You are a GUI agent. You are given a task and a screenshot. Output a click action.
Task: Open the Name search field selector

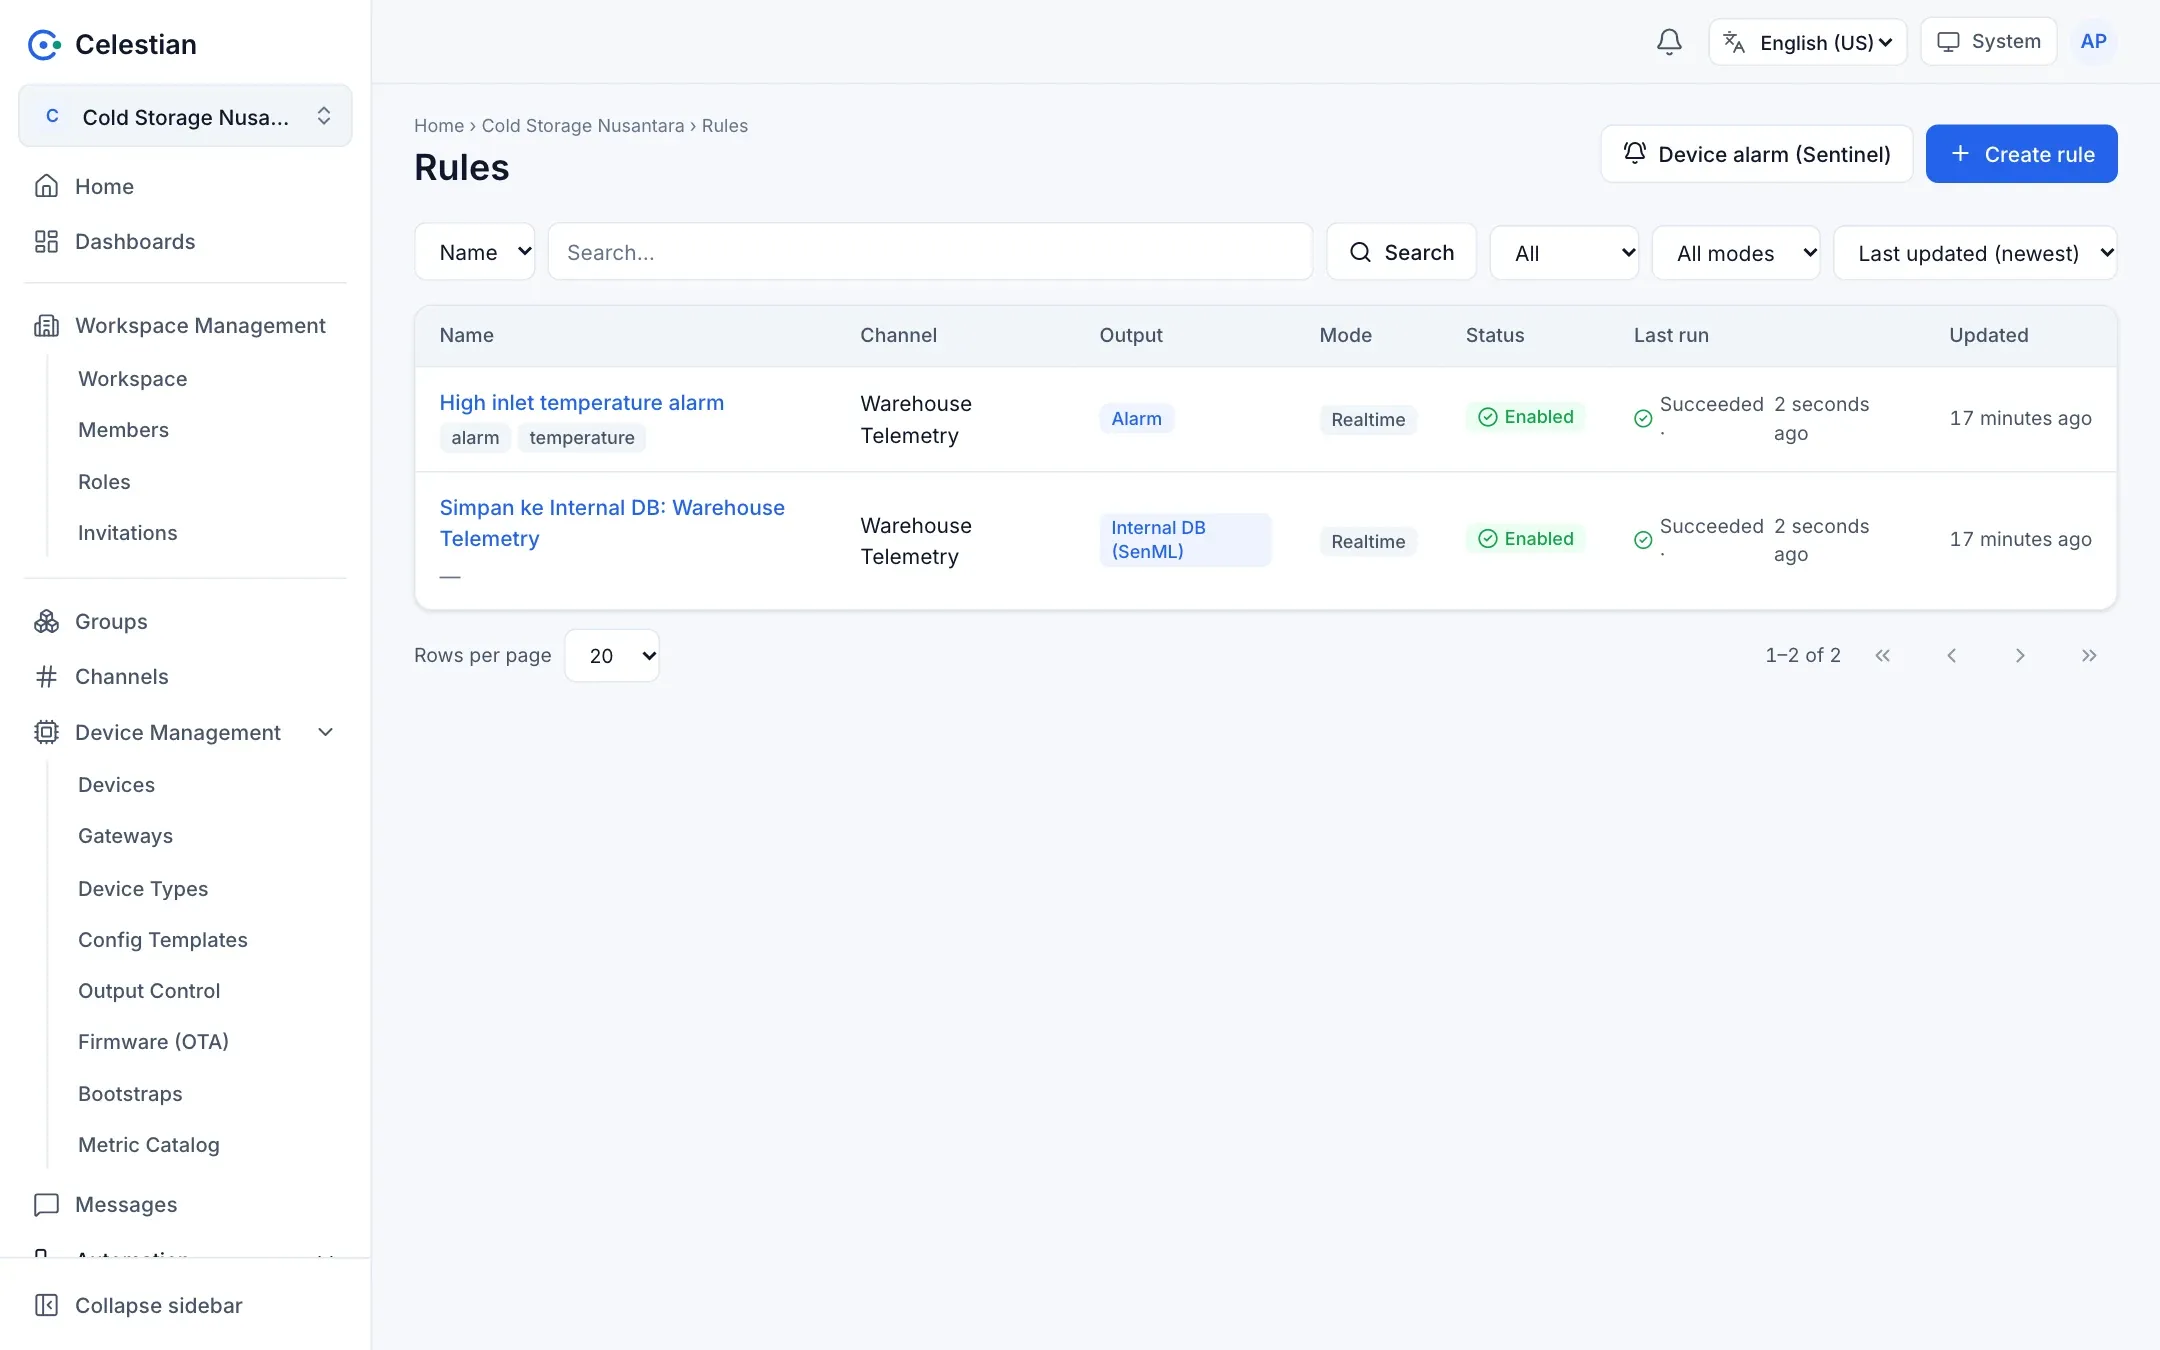click(475, 252)
